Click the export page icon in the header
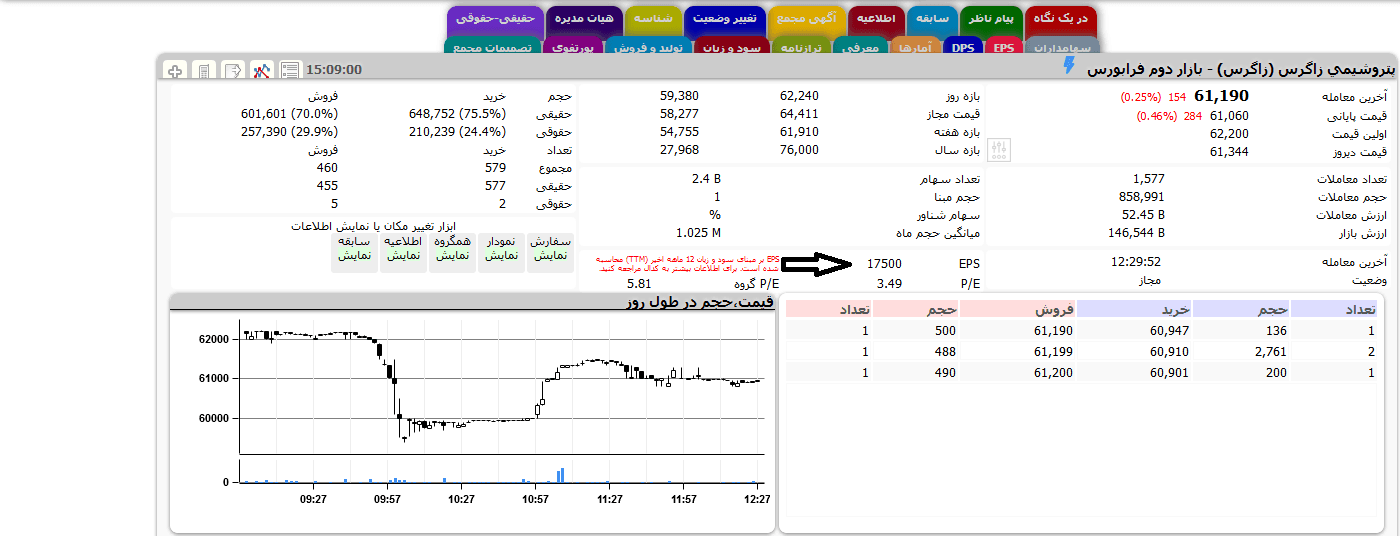This screenshot has height=536, width=1400. point(232,70)
